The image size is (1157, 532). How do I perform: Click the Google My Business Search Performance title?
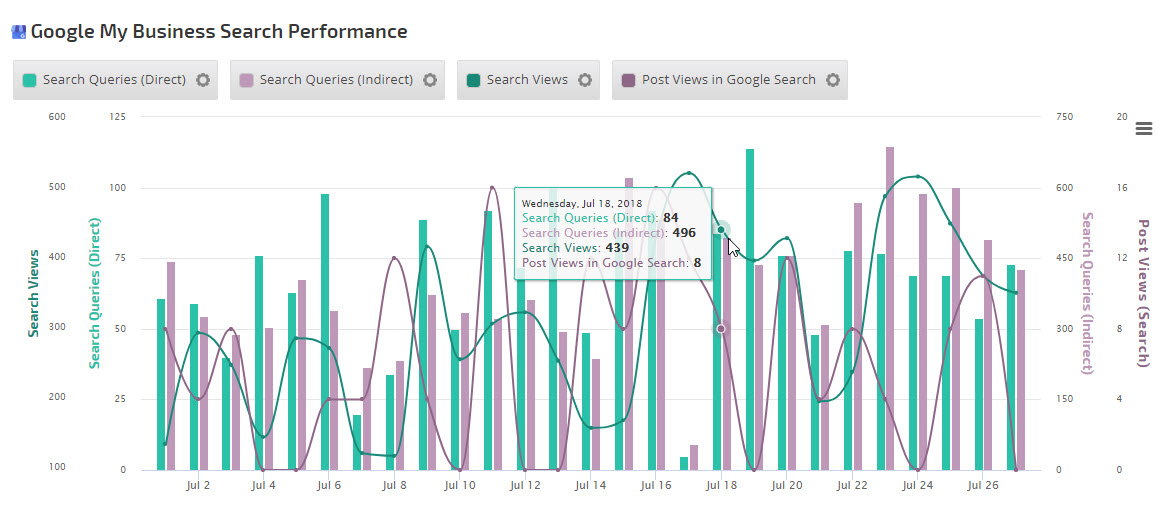[219, 32]
